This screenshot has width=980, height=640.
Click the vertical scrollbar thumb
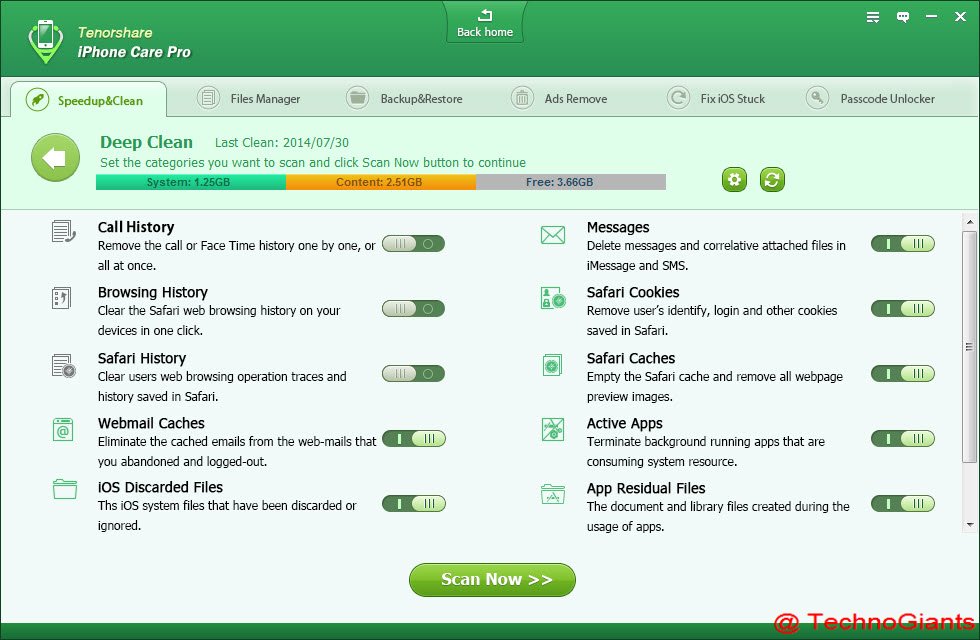tap(969, 347)
